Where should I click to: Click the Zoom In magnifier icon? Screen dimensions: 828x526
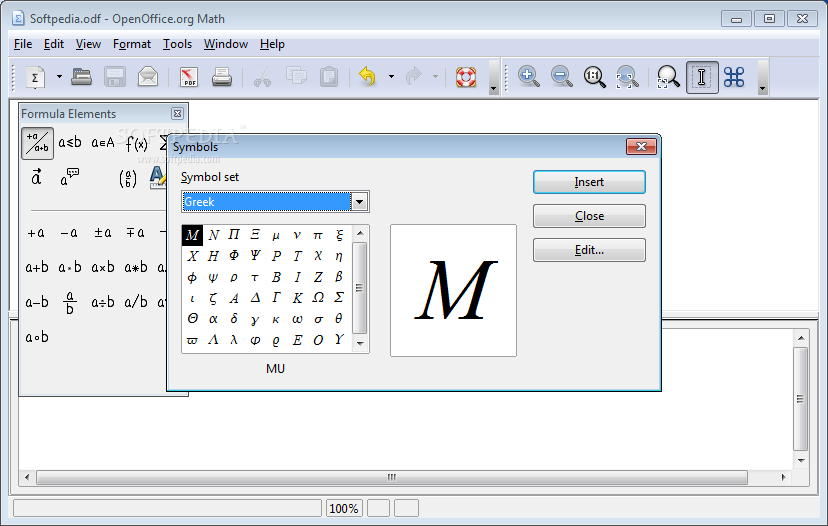pos(529,77)
